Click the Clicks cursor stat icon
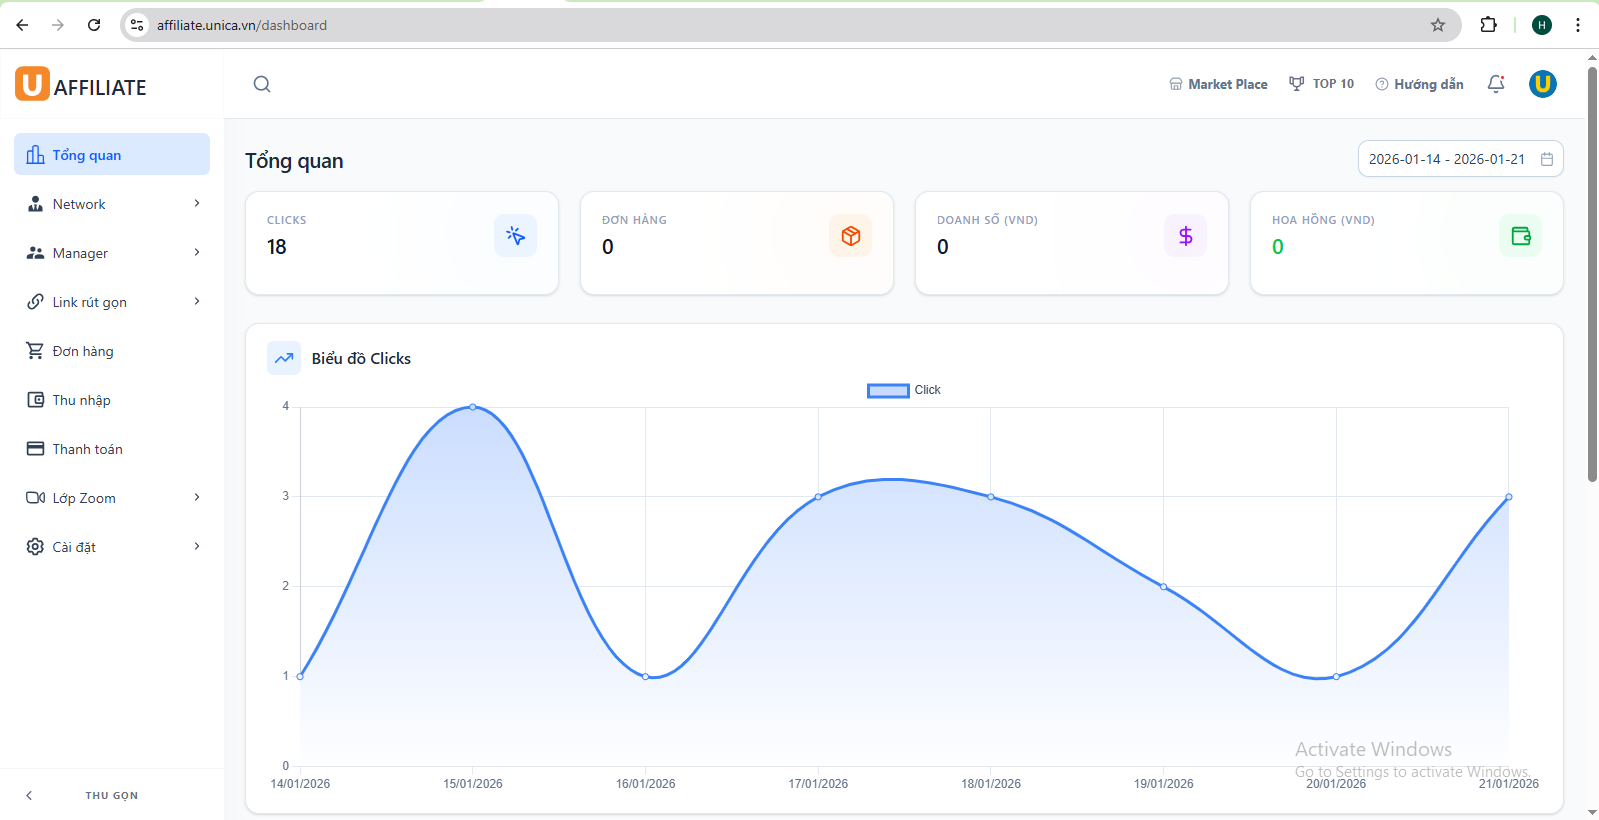 click(x=515, y=236)
